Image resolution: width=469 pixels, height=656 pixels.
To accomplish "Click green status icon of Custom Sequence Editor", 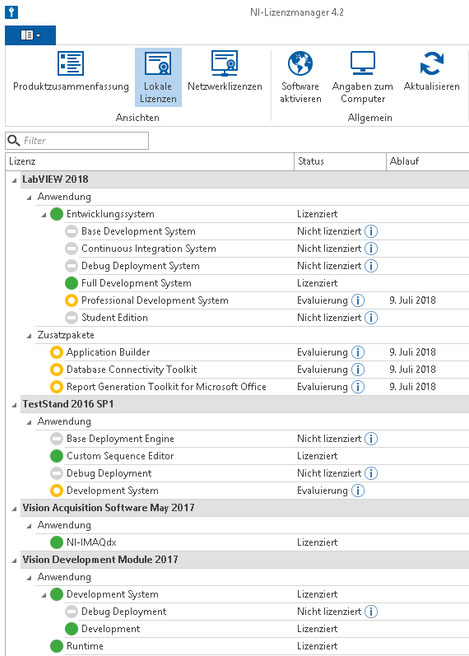I will [x=56, y=456].
